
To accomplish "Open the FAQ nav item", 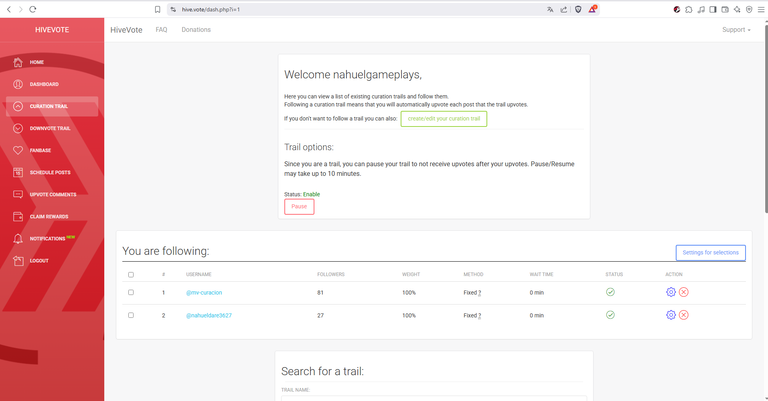I will click(x=161, y=30).
